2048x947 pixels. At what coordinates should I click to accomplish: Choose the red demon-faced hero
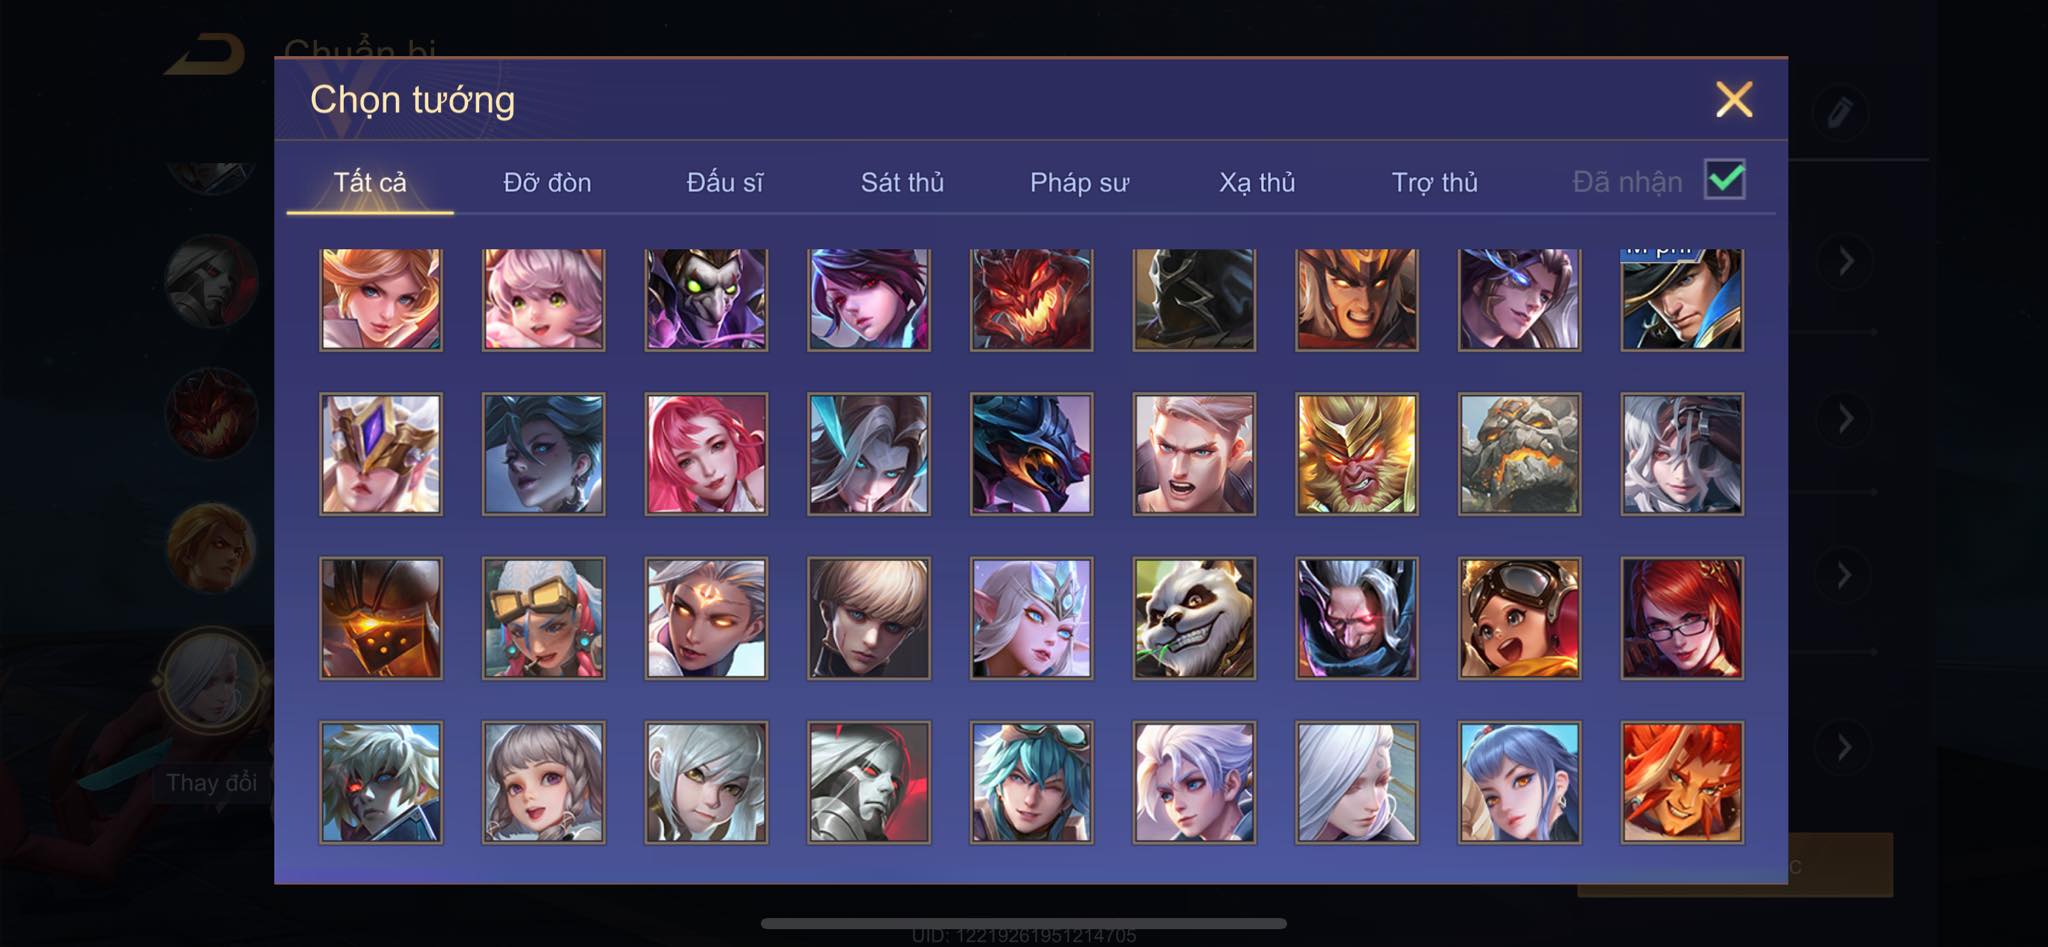1031,299
